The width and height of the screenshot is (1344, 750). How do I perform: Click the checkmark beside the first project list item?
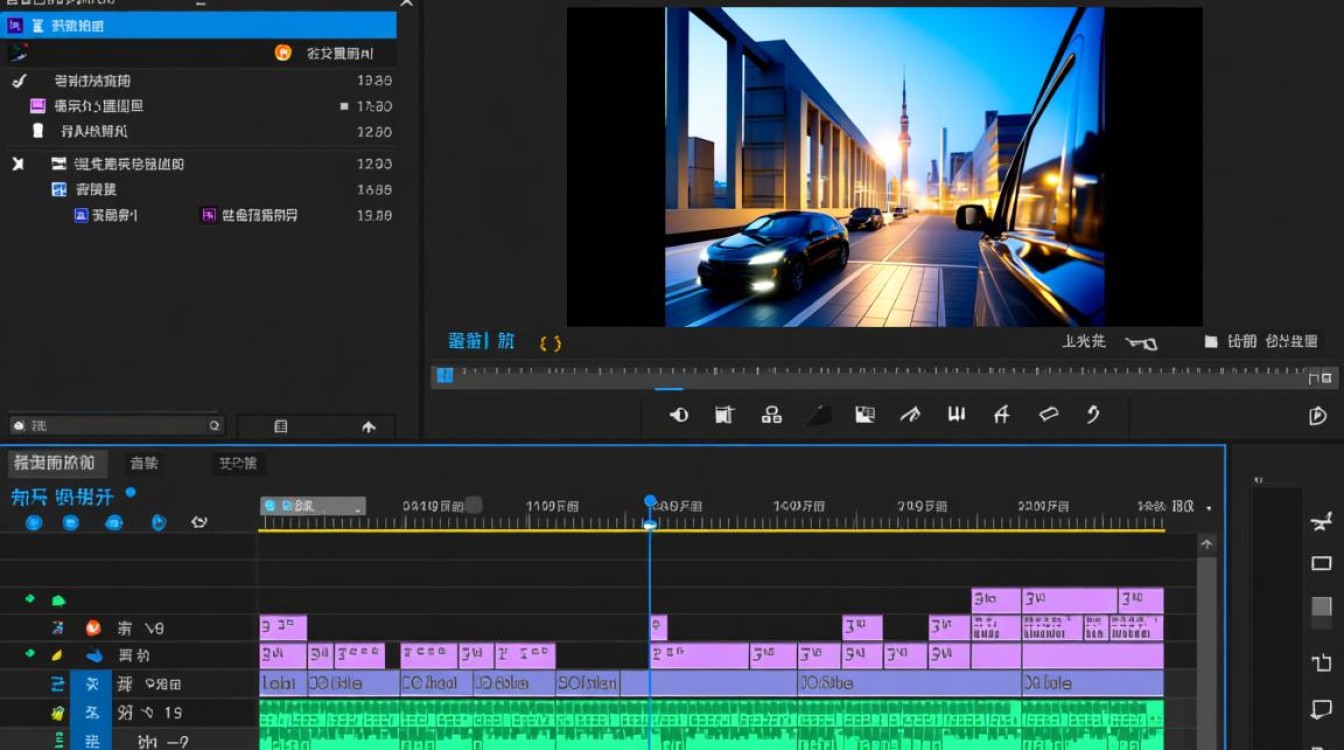[18, 80]
